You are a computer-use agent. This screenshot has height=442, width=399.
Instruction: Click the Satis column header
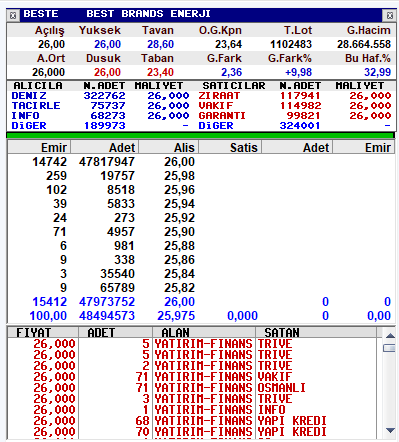click(230, 147)
